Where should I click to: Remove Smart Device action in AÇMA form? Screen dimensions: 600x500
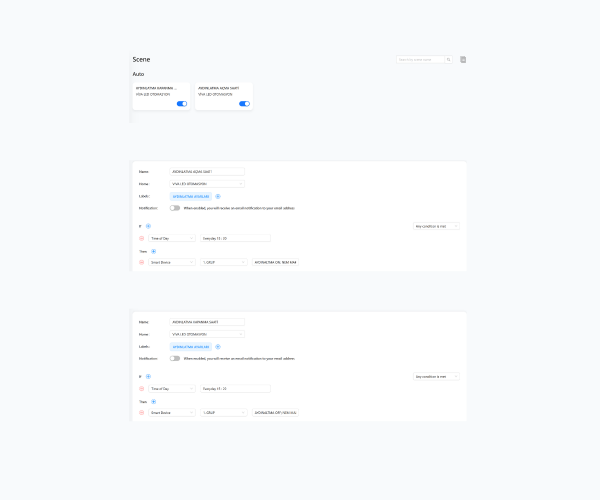point(142,262)
